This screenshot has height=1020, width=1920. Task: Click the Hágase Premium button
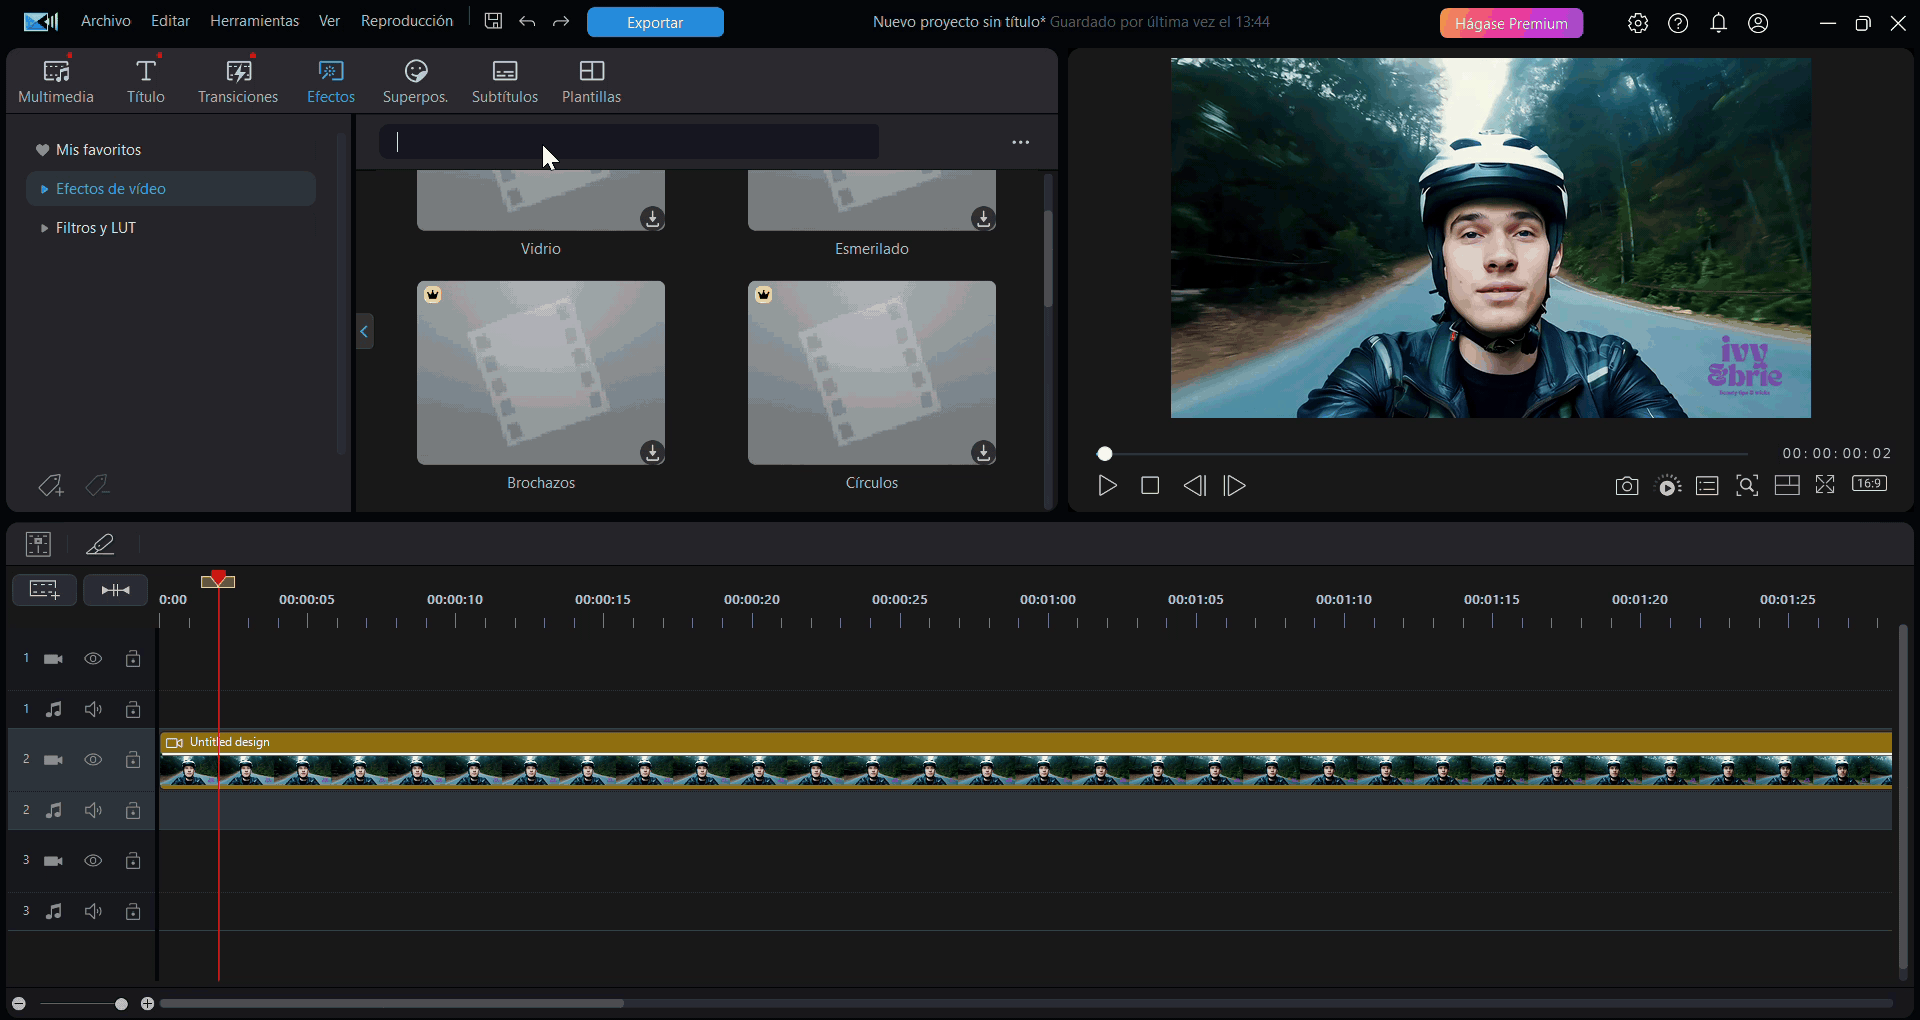pyautogui.click(x=1511, y=23)
